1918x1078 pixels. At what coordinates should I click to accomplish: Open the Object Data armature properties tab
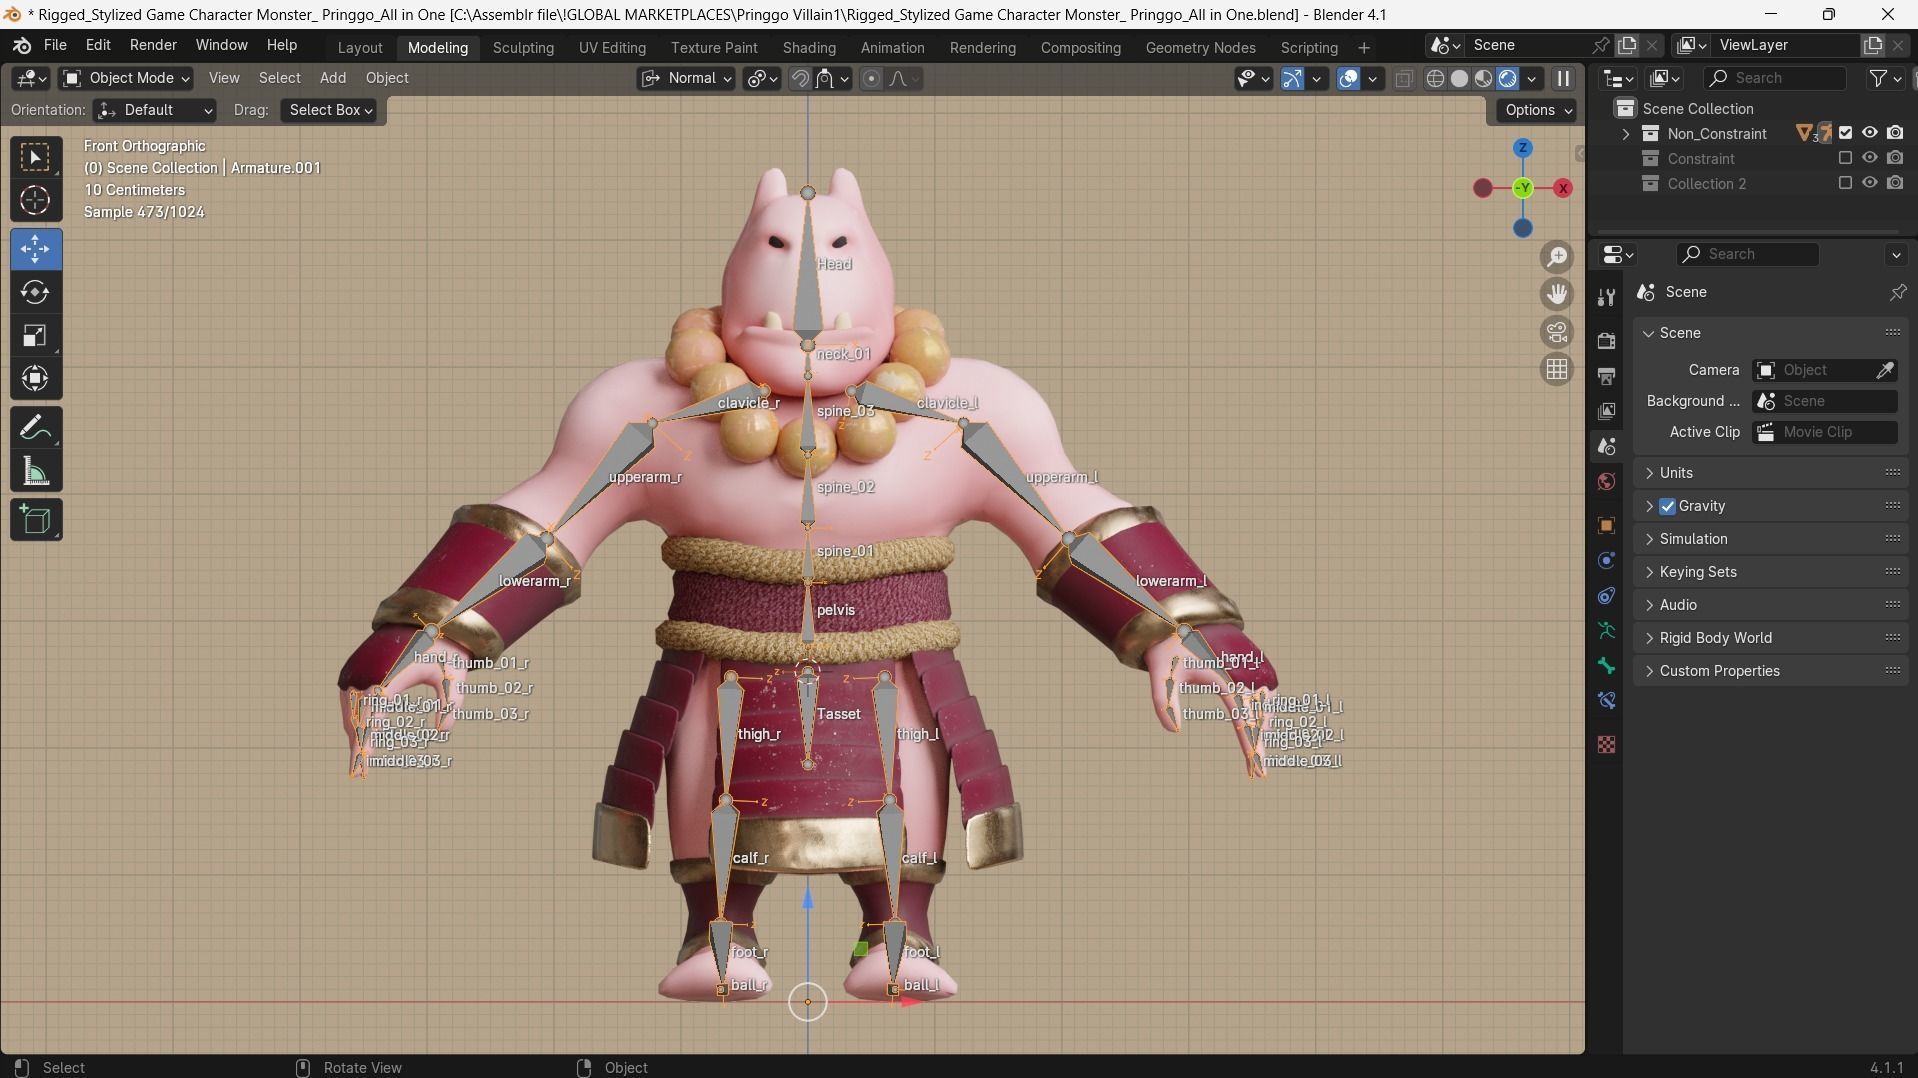click(1607, 630)
